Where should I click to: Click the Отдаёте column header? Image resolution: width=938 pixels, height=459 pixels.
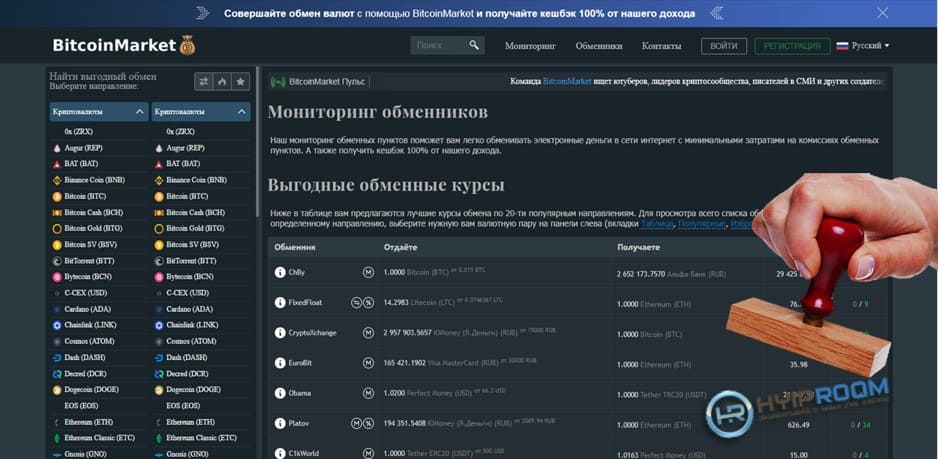pos(400,247)
